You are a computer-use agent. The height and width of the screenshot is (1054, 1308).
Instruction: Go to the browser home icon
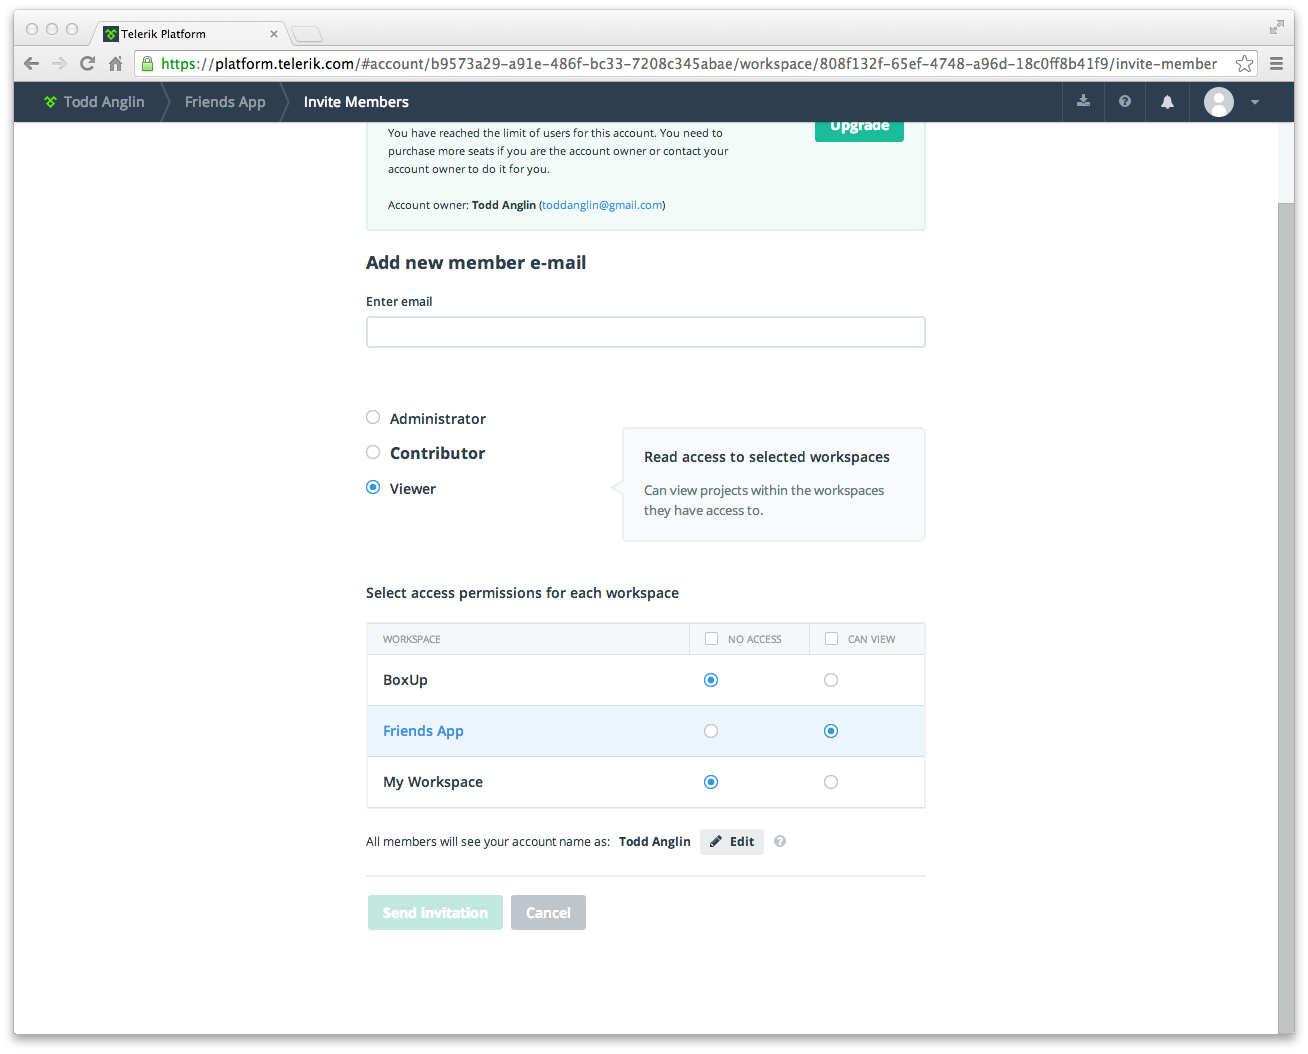pyautogui.click(x=116, y=64)
